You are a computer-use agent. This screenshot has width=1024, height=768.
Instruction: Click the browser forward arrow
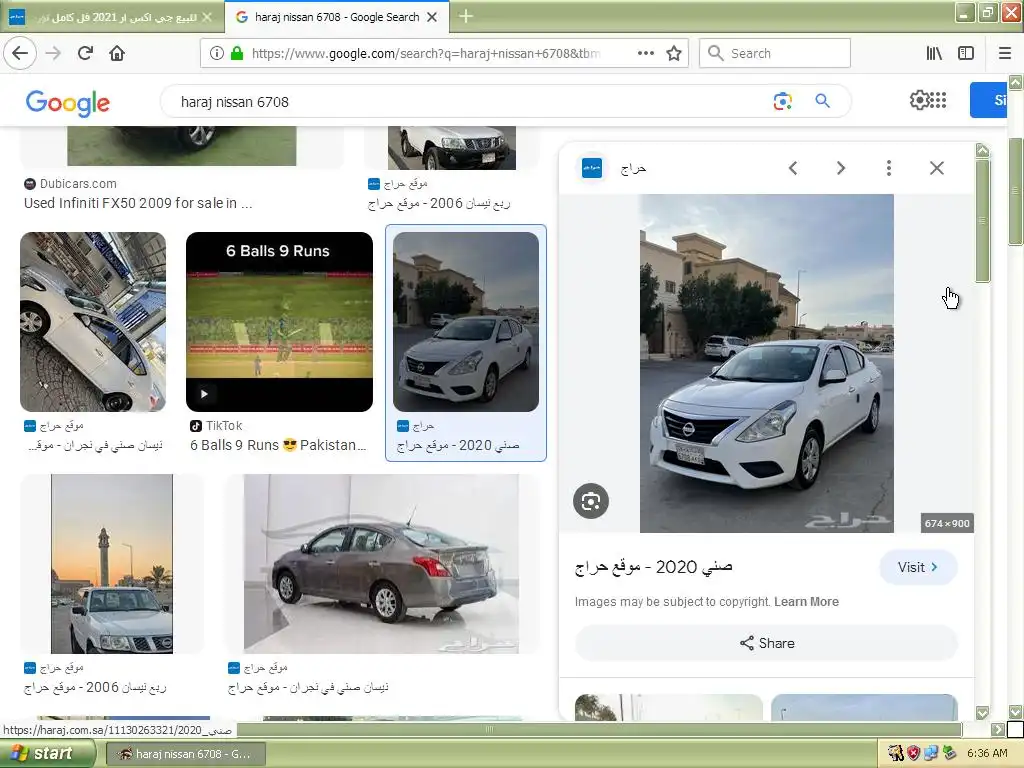[53, 53]
